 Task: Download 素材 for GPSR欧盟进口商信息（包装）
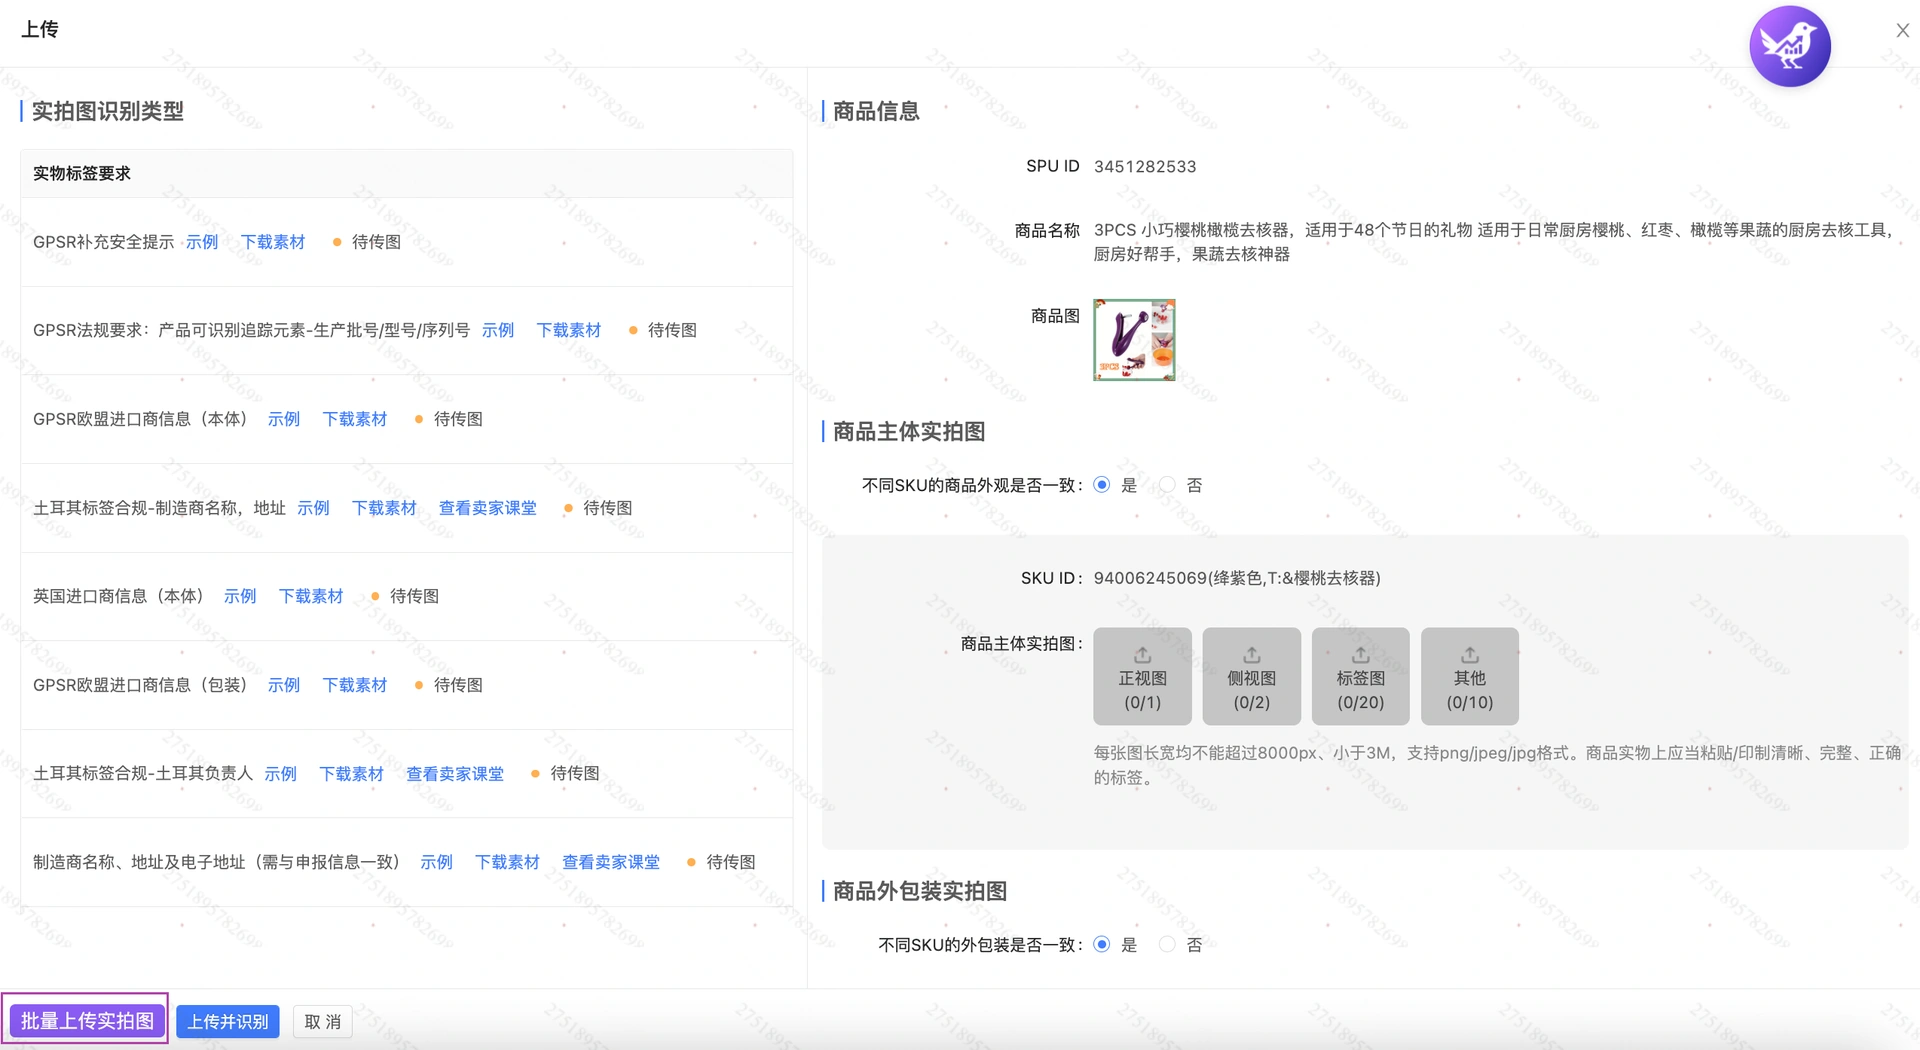(355, 685)
